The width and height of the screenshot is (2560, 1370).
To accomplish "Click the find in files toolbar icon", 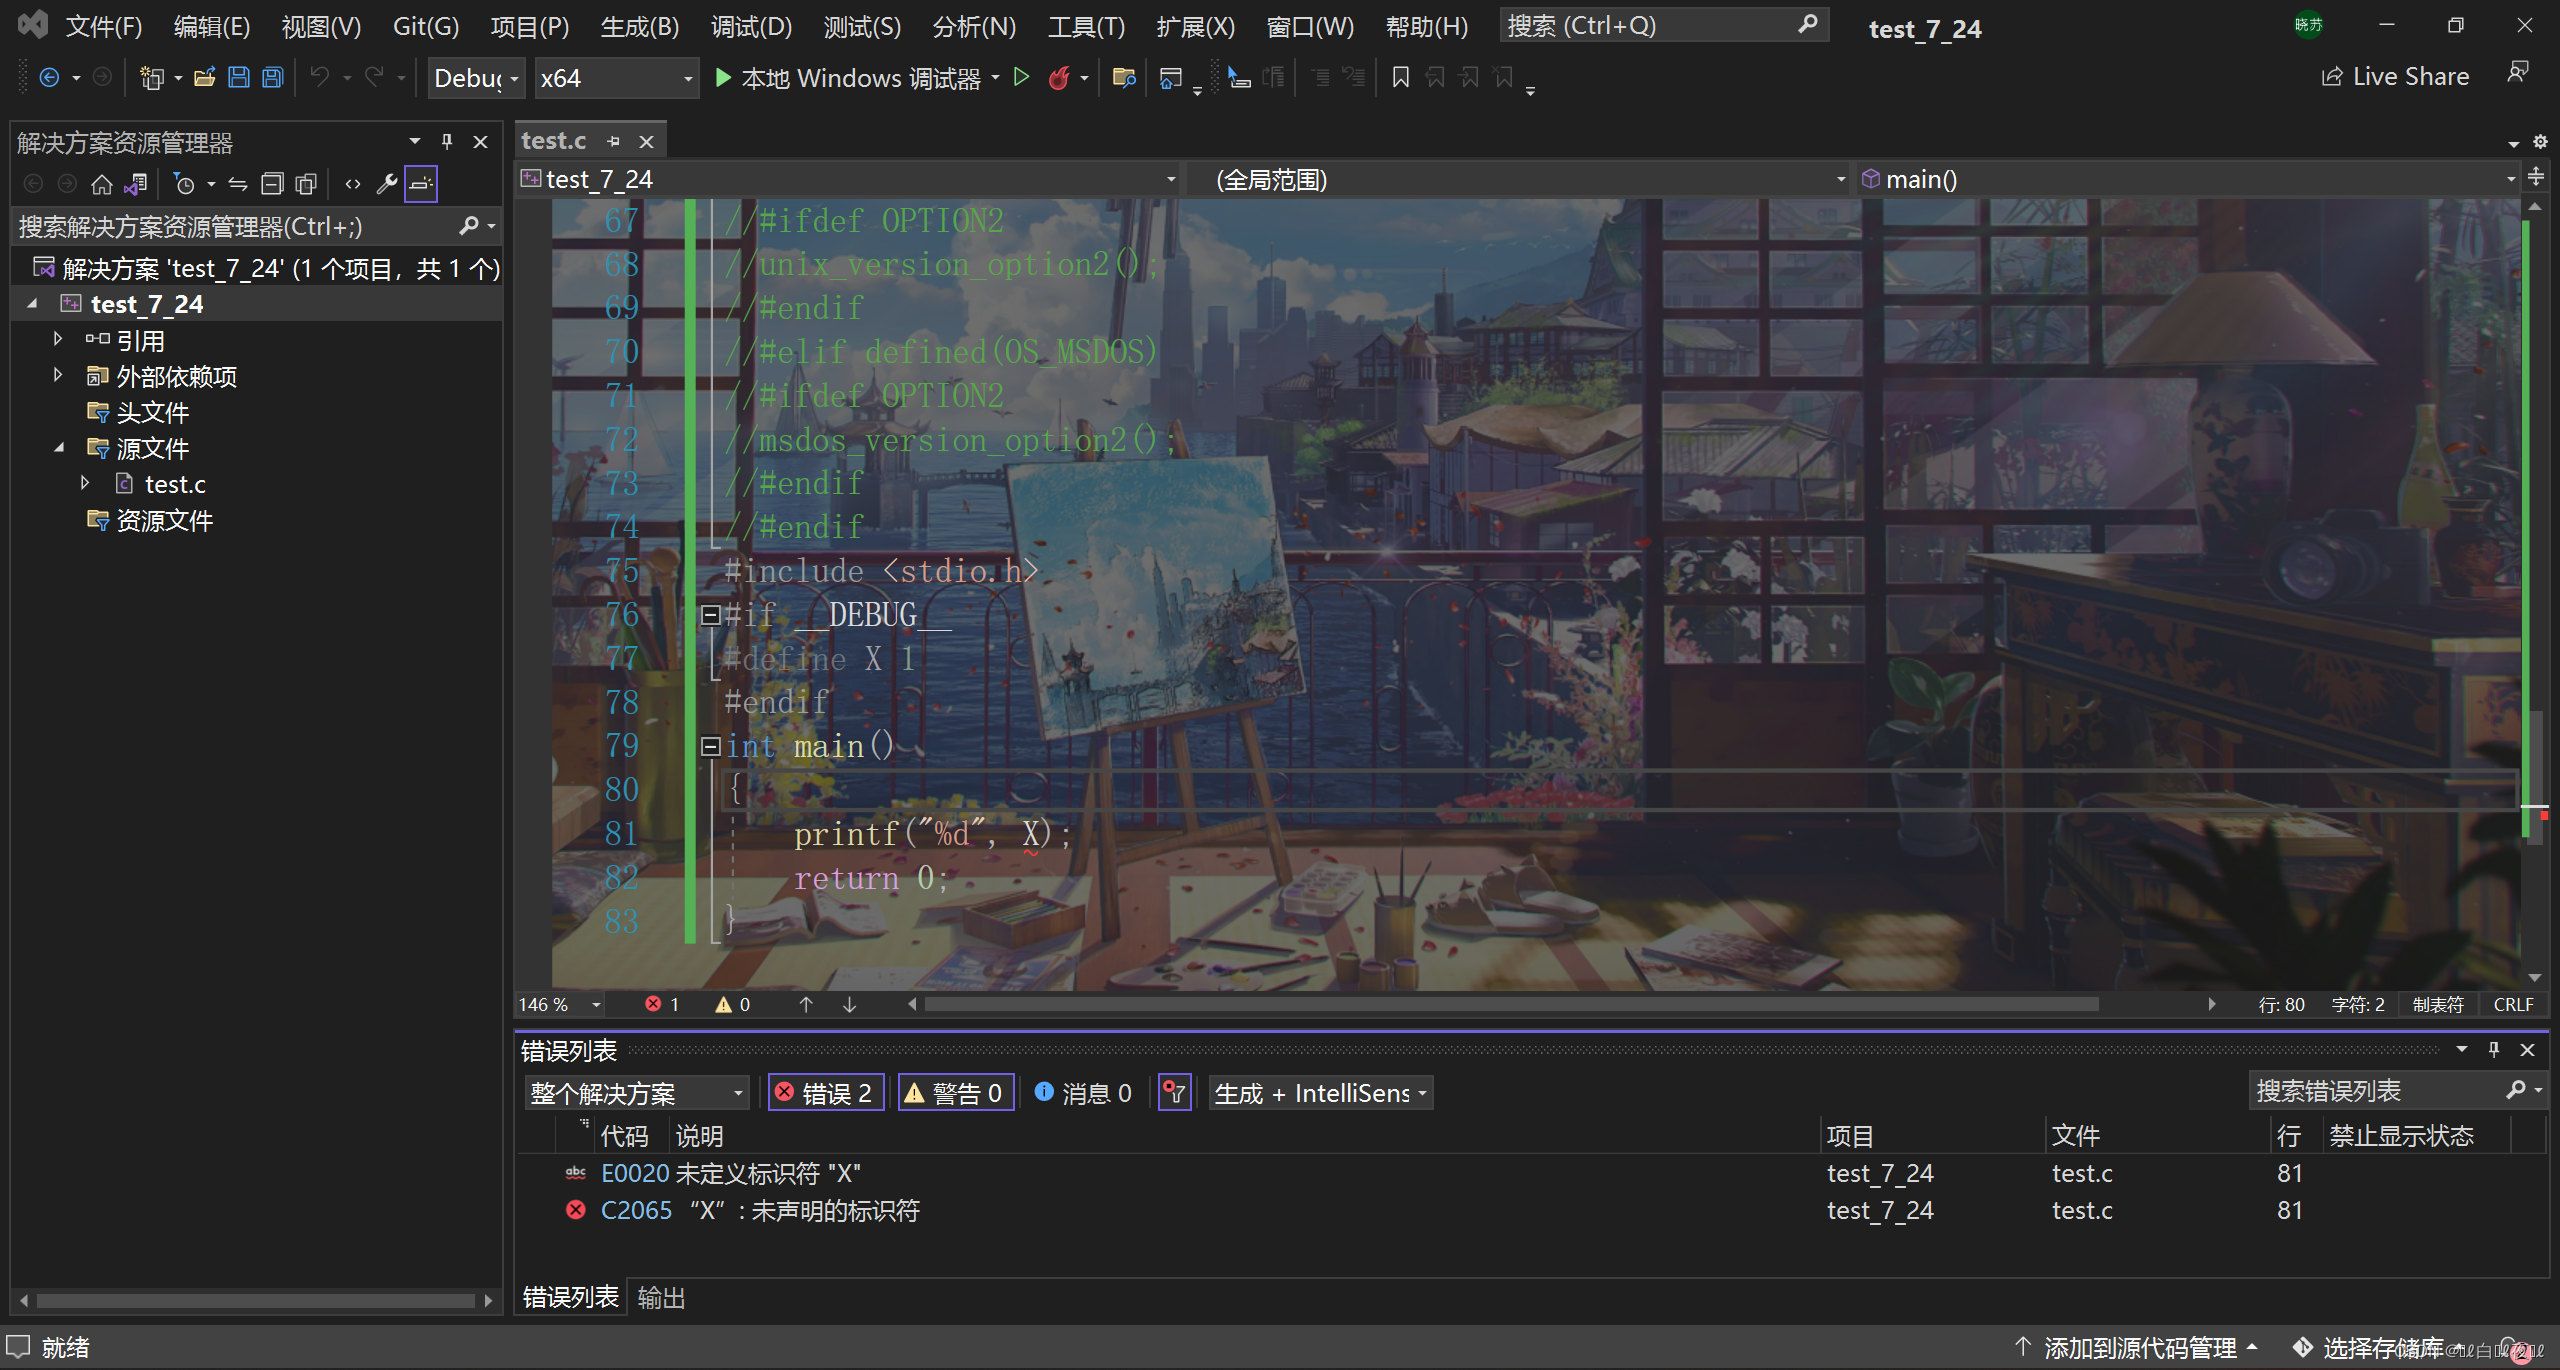I will 1124,77.
